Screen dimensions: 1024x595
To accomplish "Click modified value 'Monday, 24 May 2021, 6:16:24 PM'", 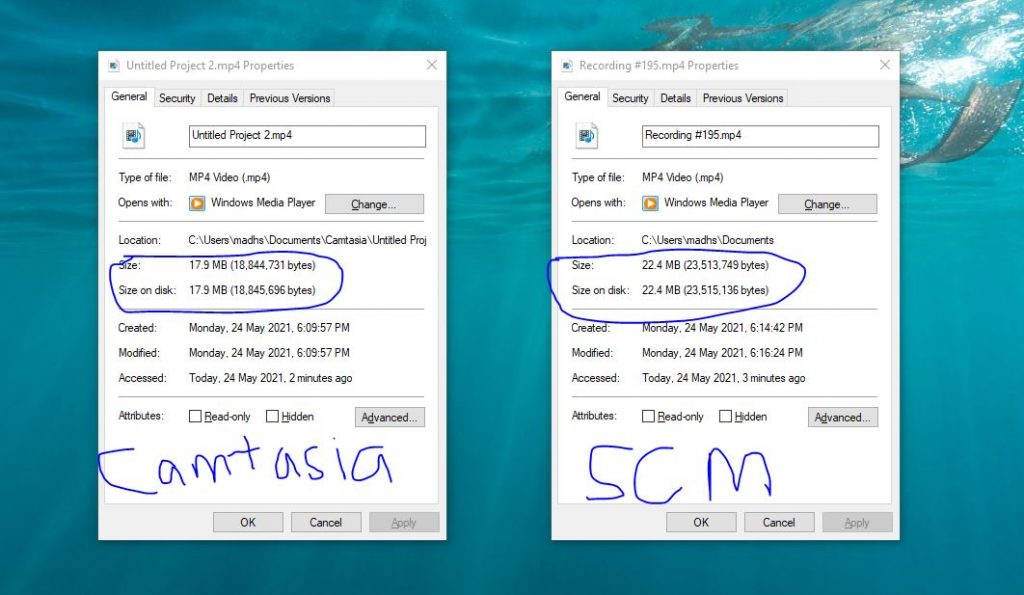I will tap(722, 353).
